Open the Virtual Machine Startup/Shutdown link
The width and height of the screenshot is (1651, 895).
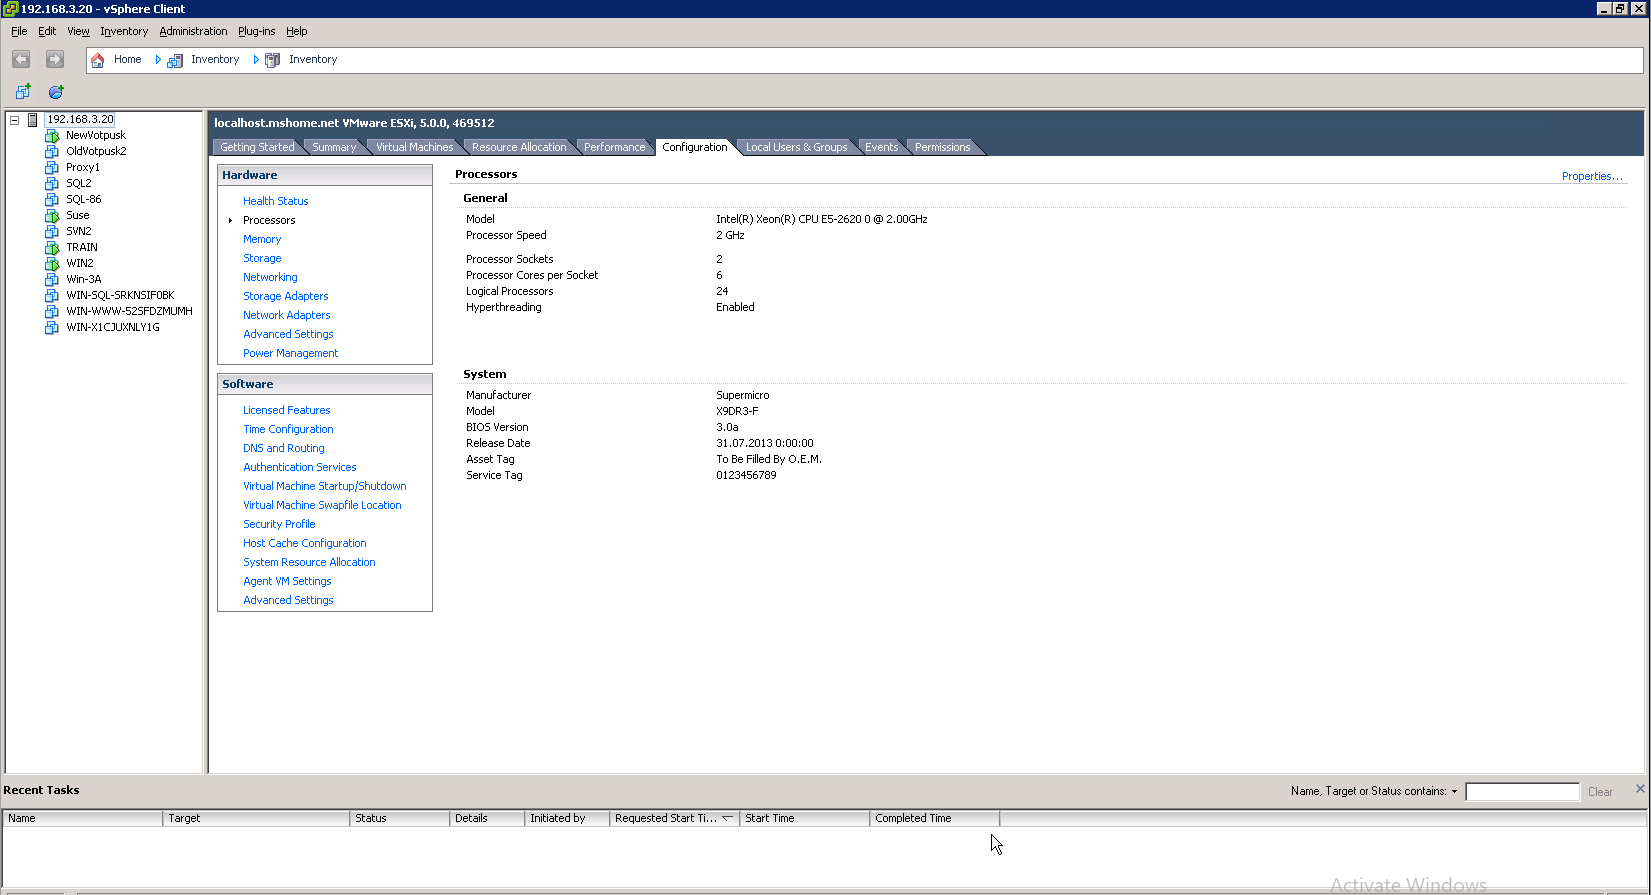324,486
